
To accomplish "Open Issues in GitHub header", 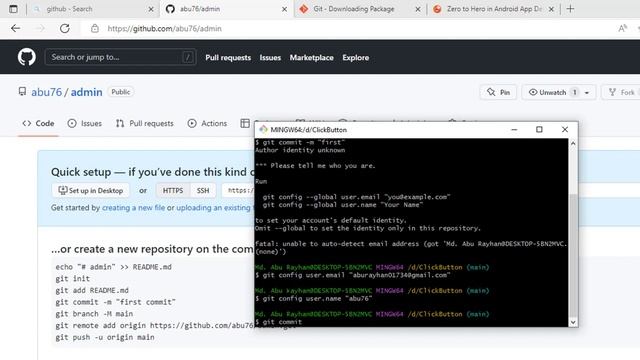I will [x=270, y=58].
